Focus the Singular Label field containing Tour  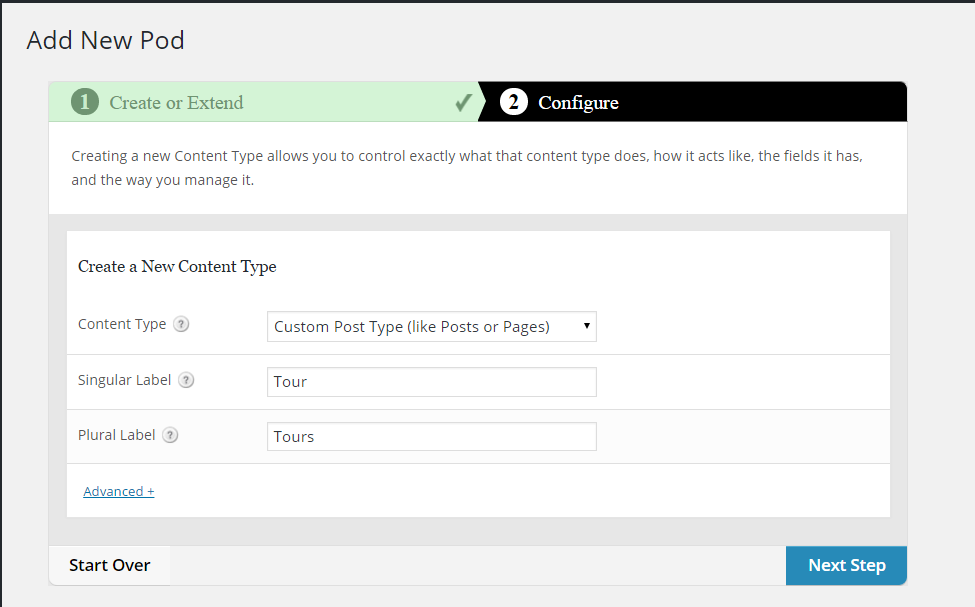coord(431,382)
